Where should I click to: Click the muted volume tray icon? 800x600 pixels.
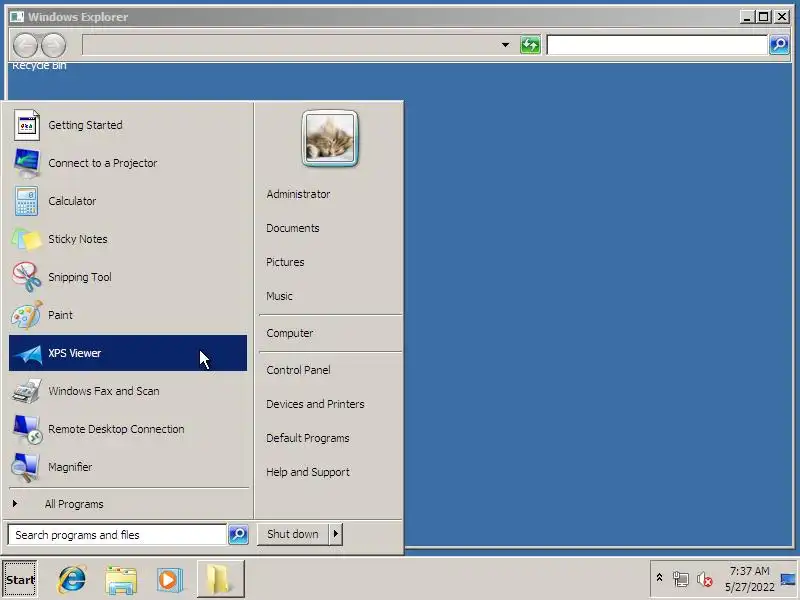705,579
